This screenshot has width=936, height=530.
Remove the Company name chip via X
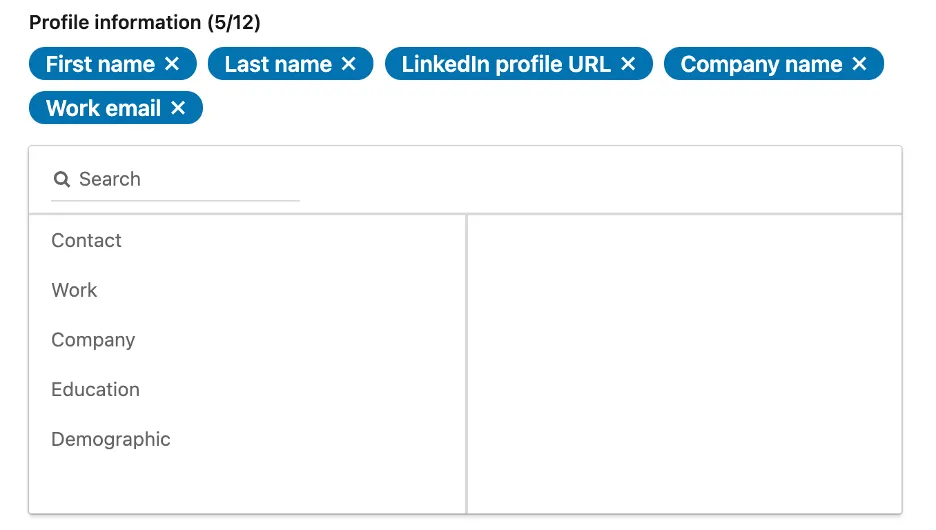(x=859, y=64)
